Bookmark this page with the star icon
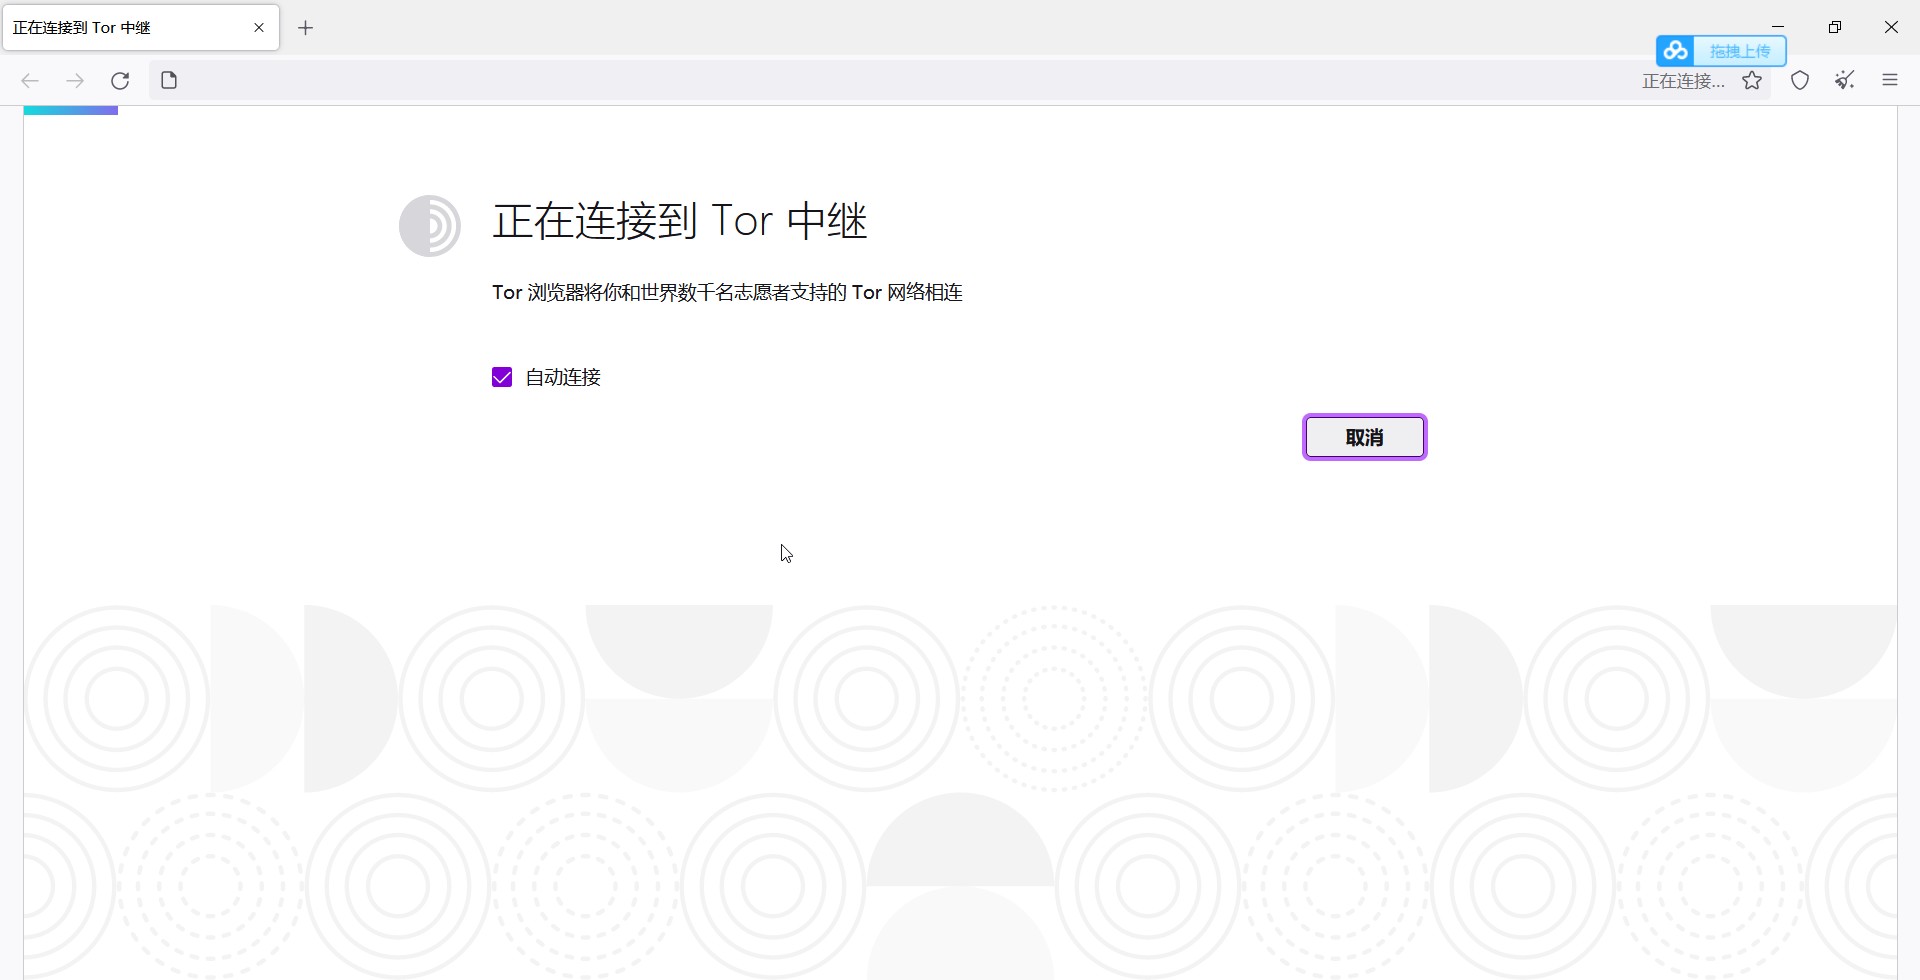 pos(1752,81)
